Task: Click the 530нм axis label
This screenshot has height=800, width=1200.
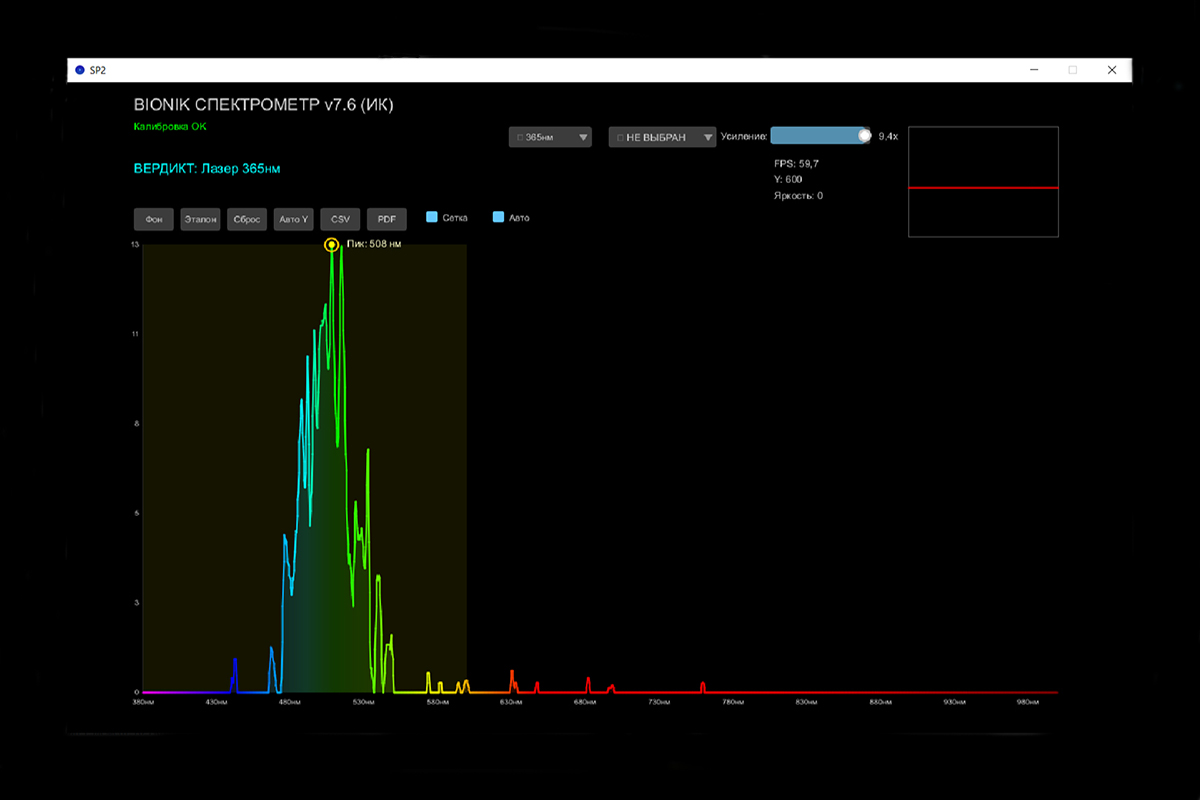Action: (x=363, y=703)
